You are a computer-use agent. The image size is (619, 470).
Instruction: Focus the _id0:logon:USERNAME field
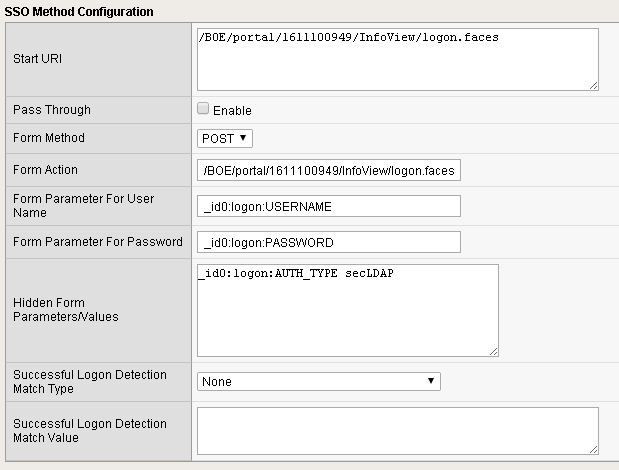[329, 206]
